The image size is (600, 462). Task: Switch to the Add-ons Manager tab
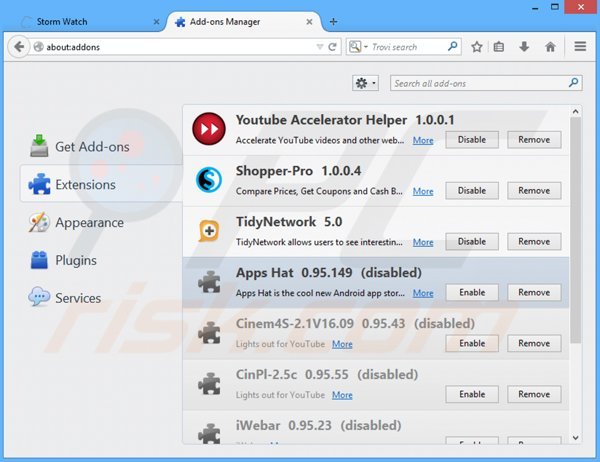[245, 22]
